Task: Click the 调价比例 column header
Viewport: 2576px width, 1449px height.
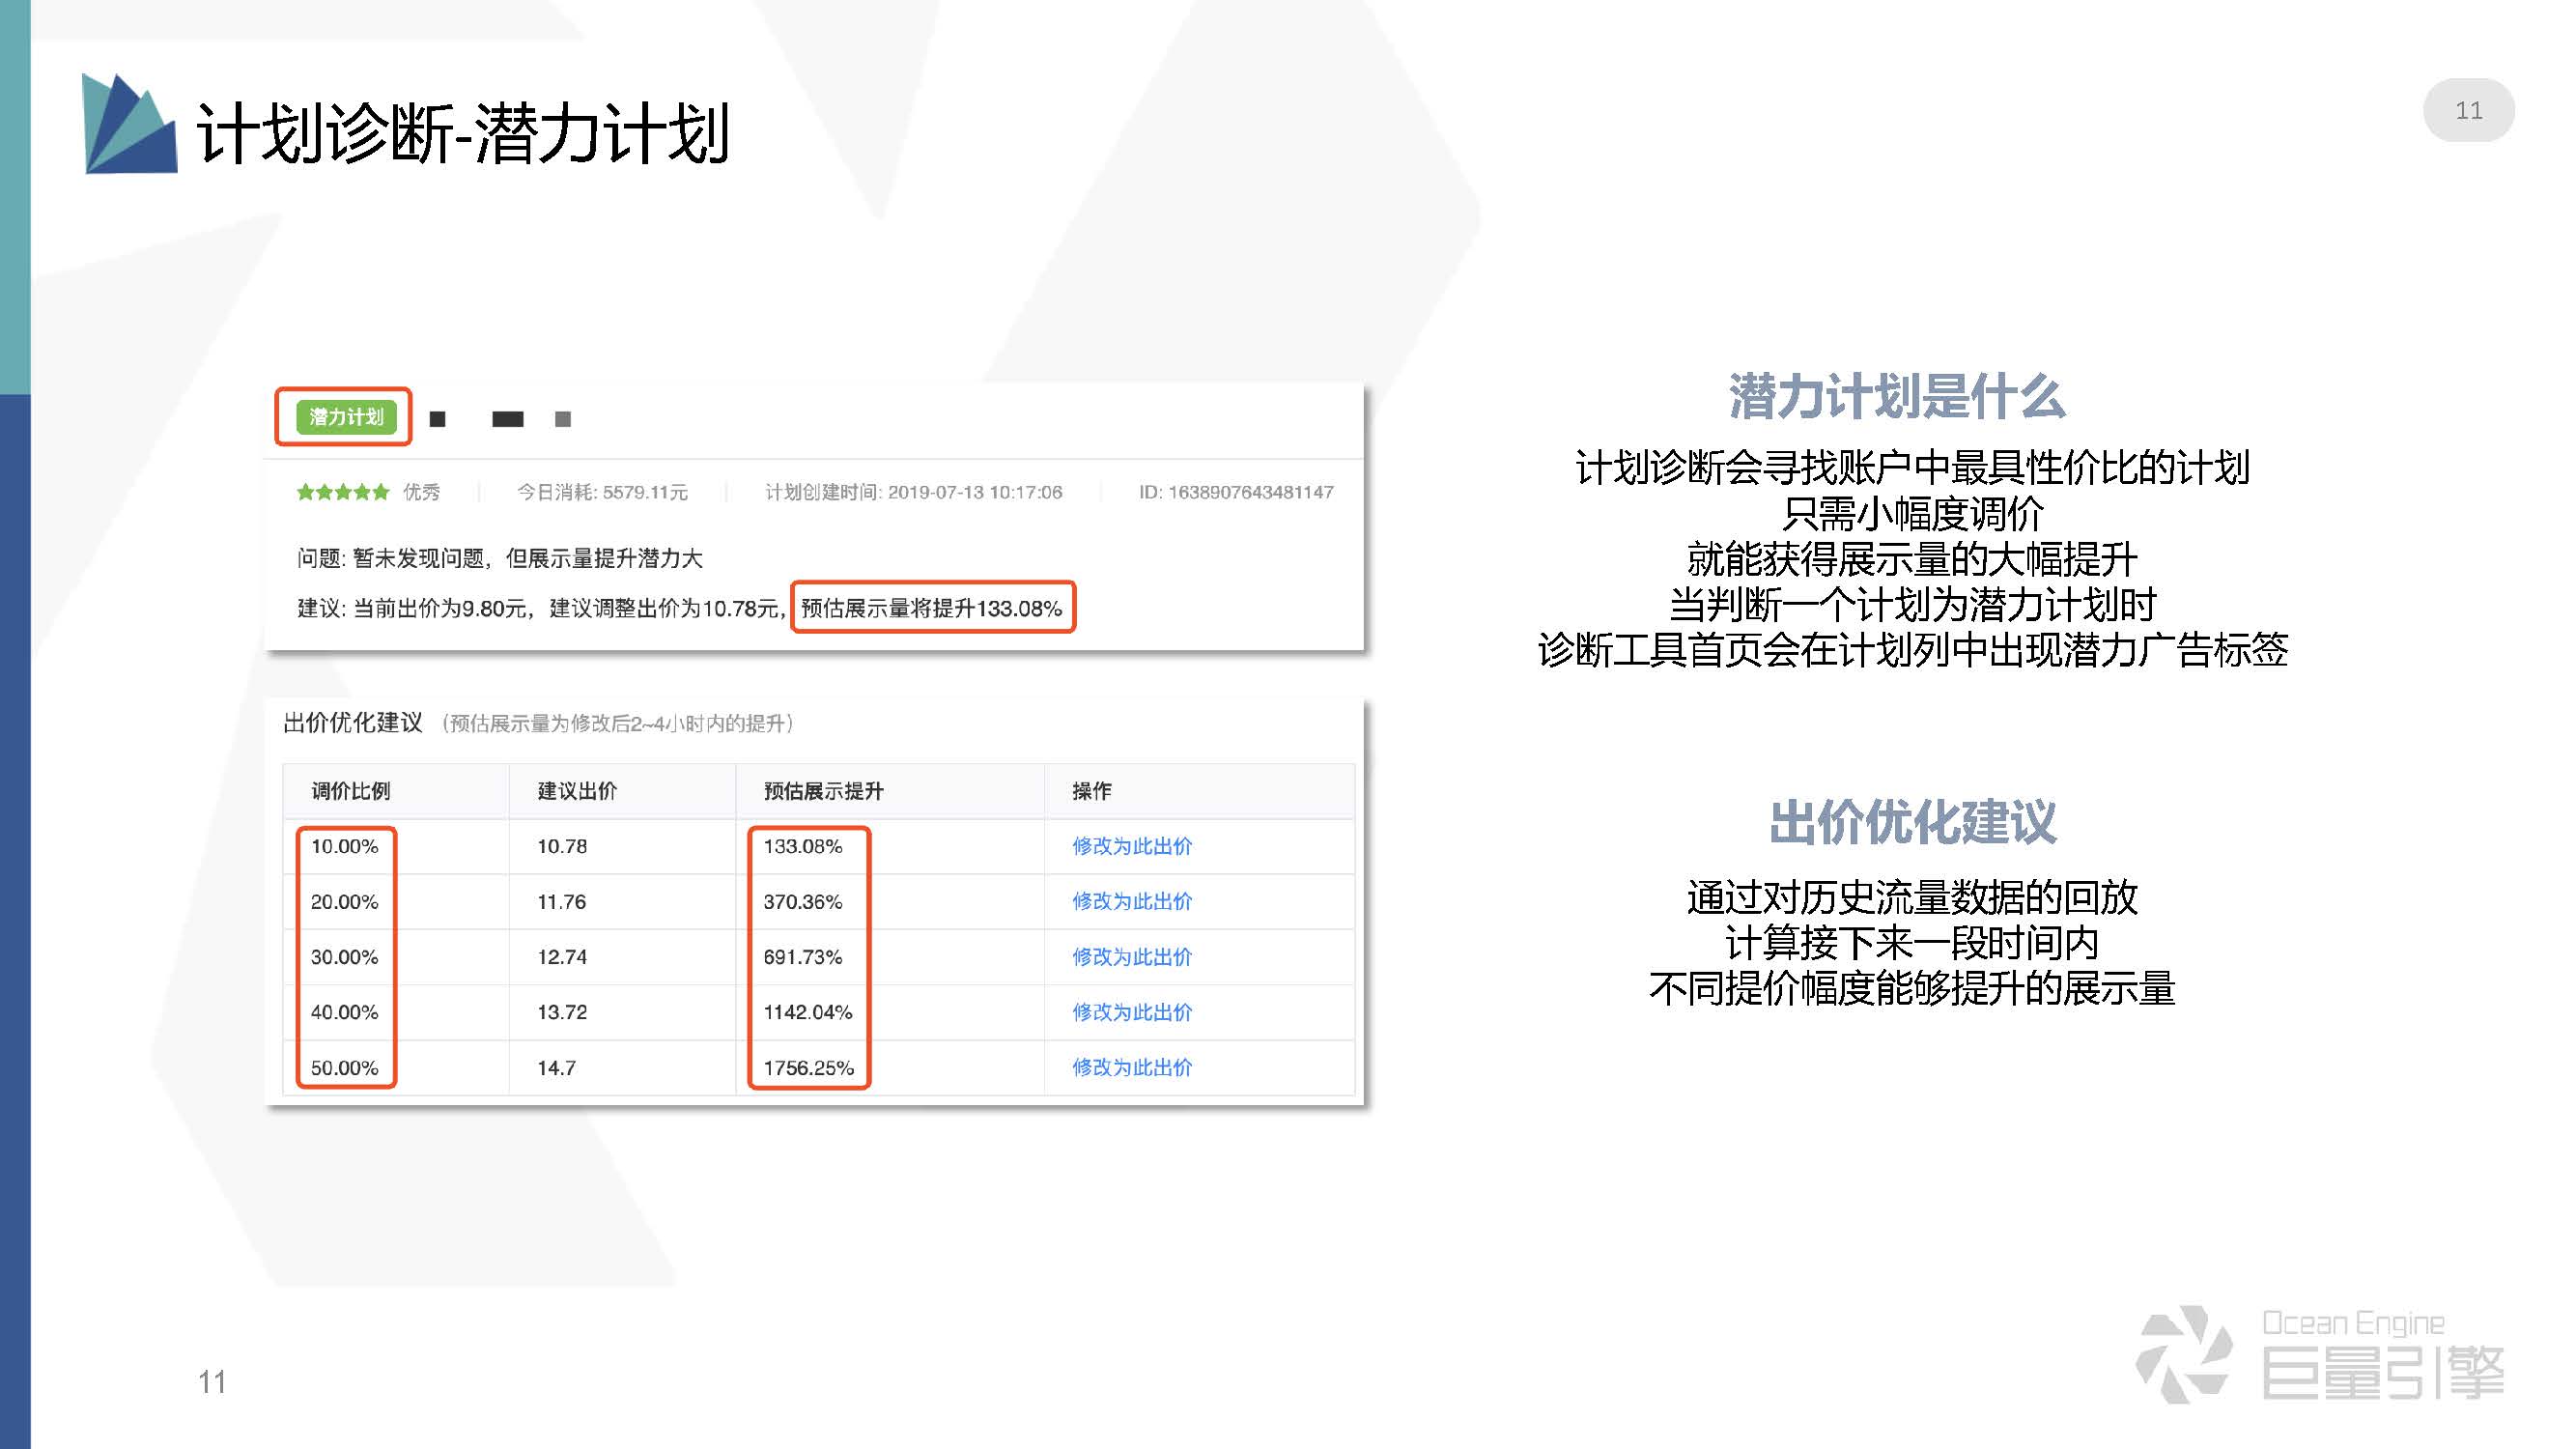Action: coord(350,791)
